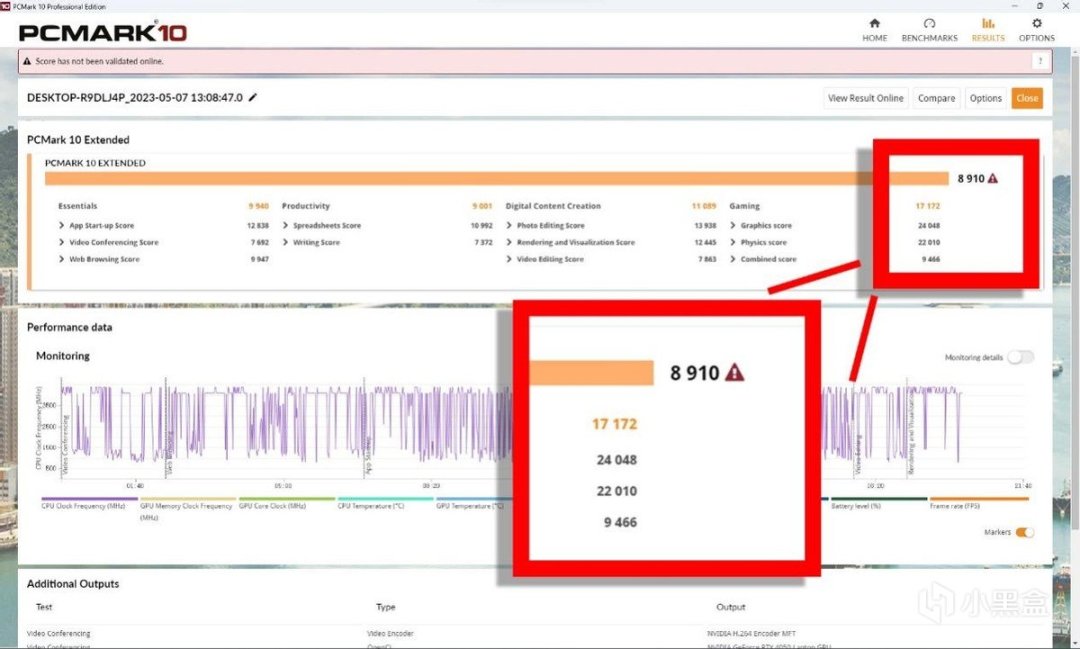This screenshot has width=1080, height=649.
Task: Switch to the RESULTS tab
Action: [x=988, y=30]
